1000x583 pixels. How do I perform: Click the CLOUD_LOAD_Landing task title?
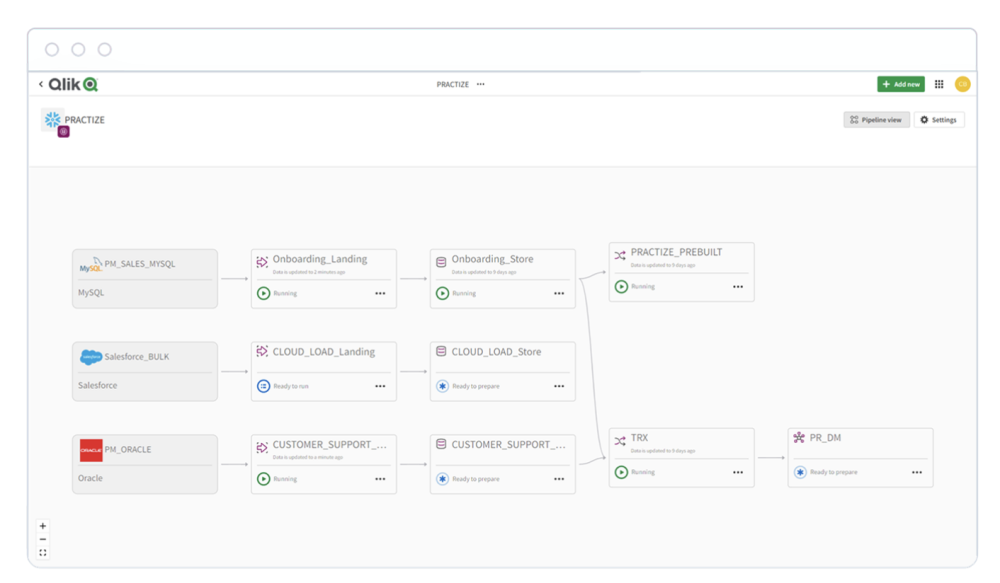tap(324, 351)
